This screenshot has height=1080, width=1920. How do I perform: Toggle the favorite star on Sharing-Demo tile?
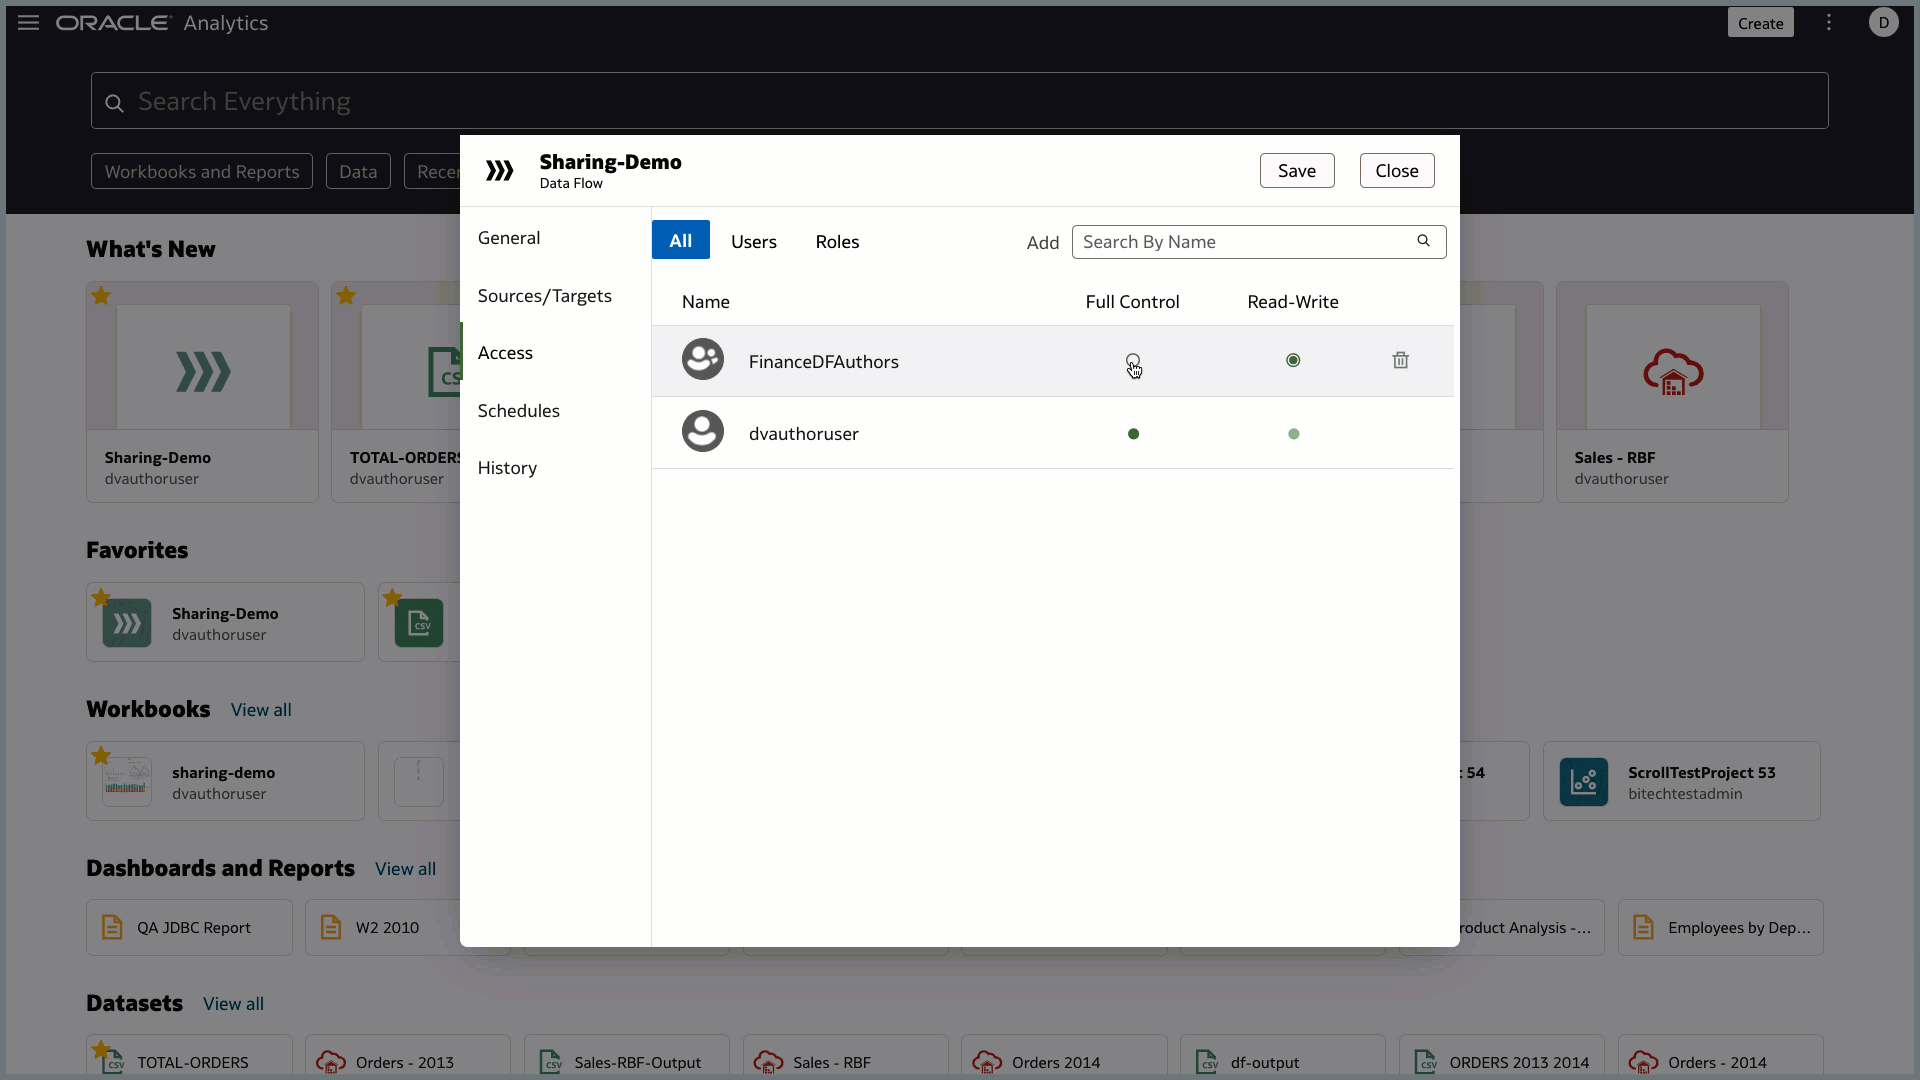tap(100, 296)
